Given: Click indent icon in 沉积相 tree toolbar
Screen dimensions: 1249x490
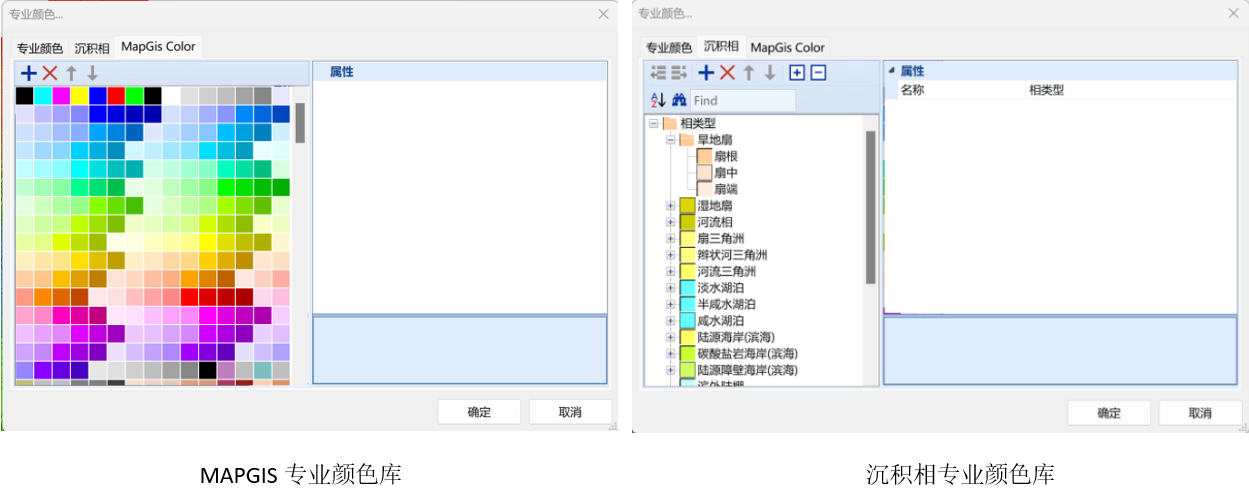Looking at the screenshot, I should click(679, 73).
